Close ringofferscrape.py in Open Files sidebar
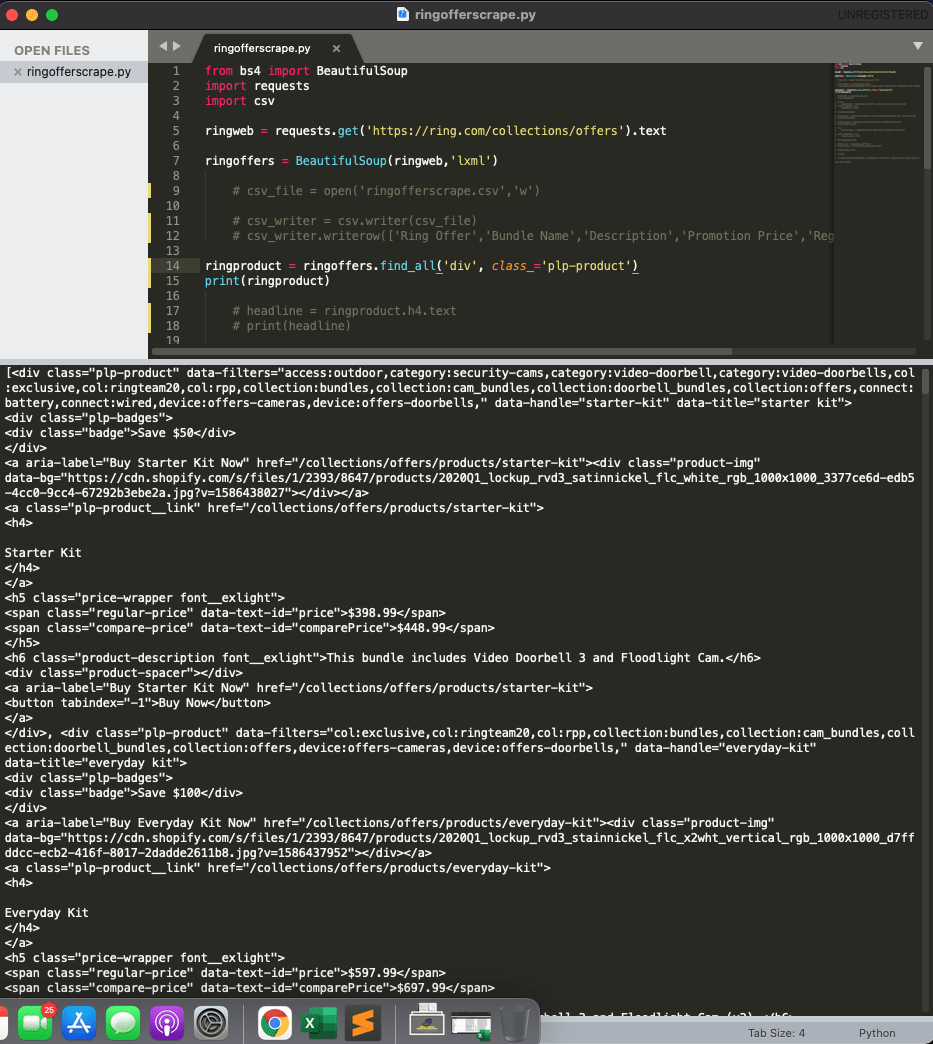This screenshot has height=1044, width=933. [18, 72]
